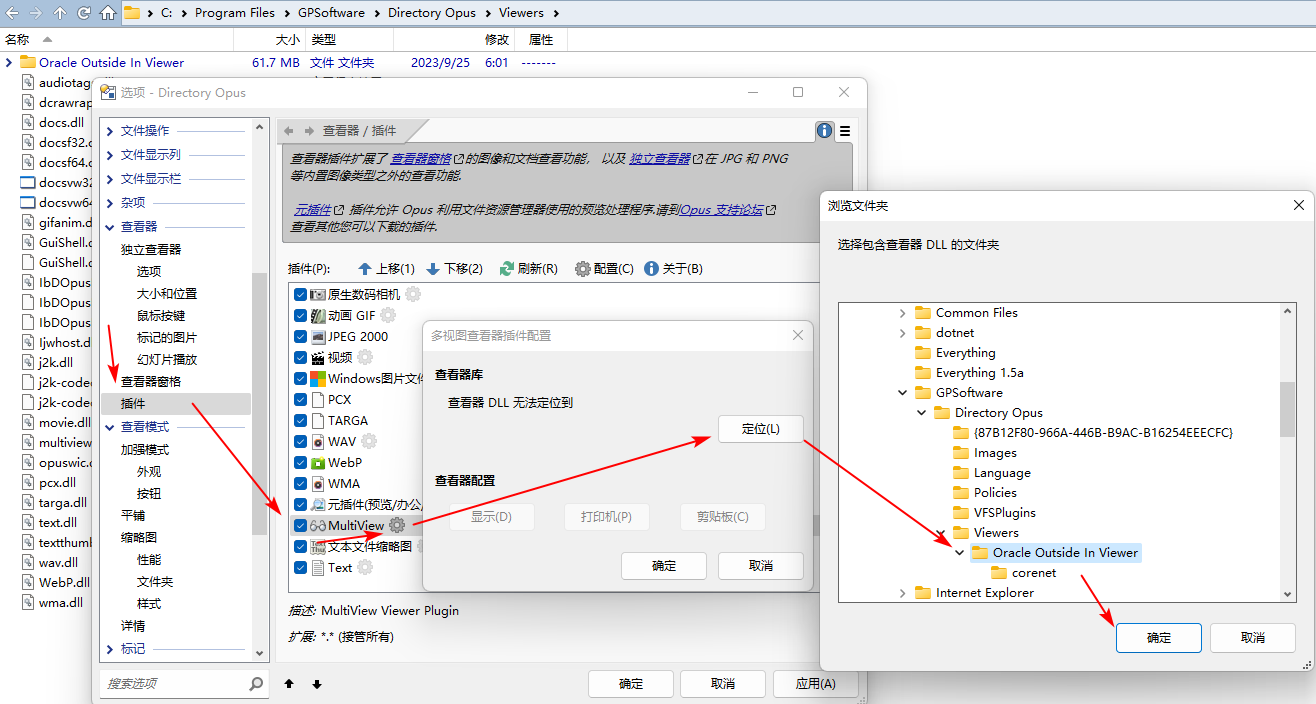1316x704 pixels.
Task: Click 关于(B) about toolbar button
Action: pos(674,269)
